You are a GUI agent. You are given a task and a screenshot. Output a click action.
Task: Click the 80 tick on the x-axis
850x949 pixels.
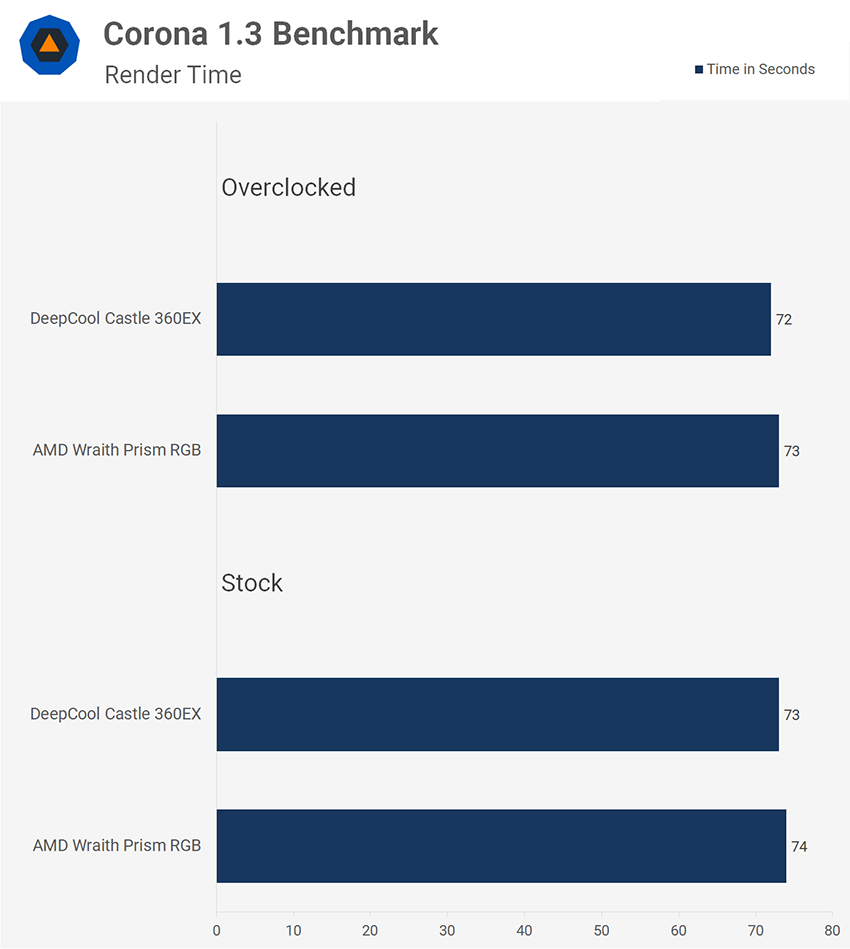[831, 930]
